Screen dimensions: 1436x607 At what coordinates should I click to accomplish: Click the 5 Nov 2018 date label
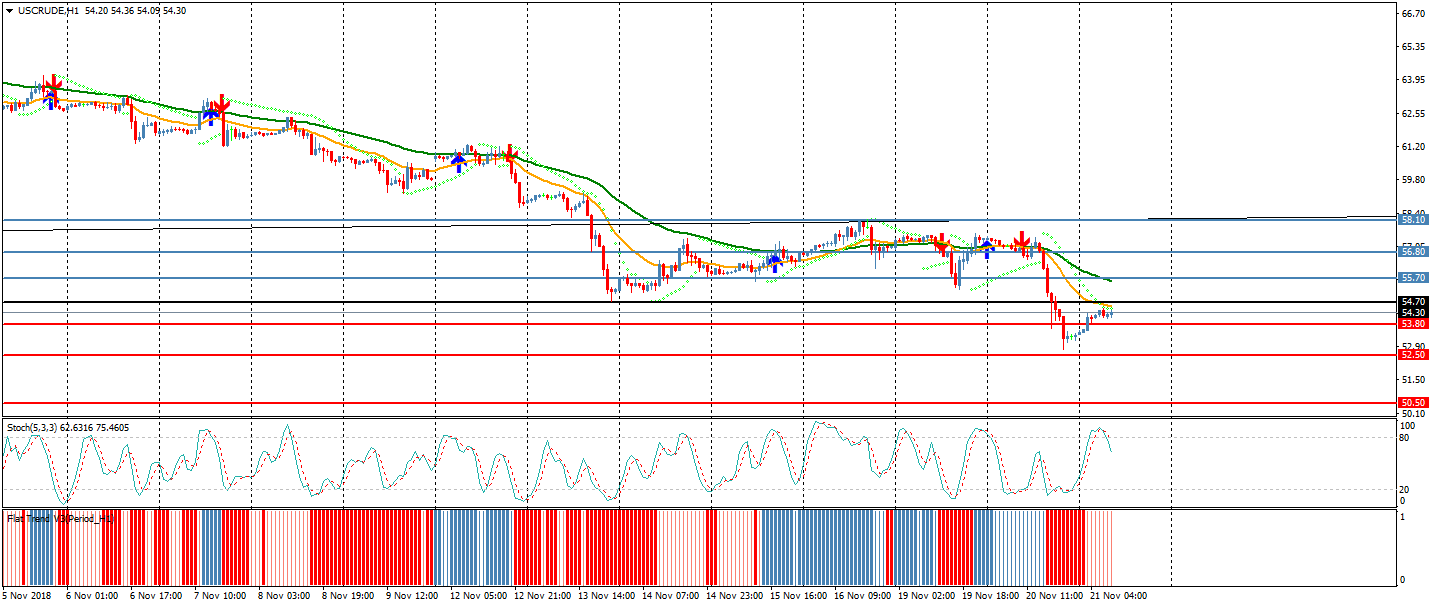[28, 595]
